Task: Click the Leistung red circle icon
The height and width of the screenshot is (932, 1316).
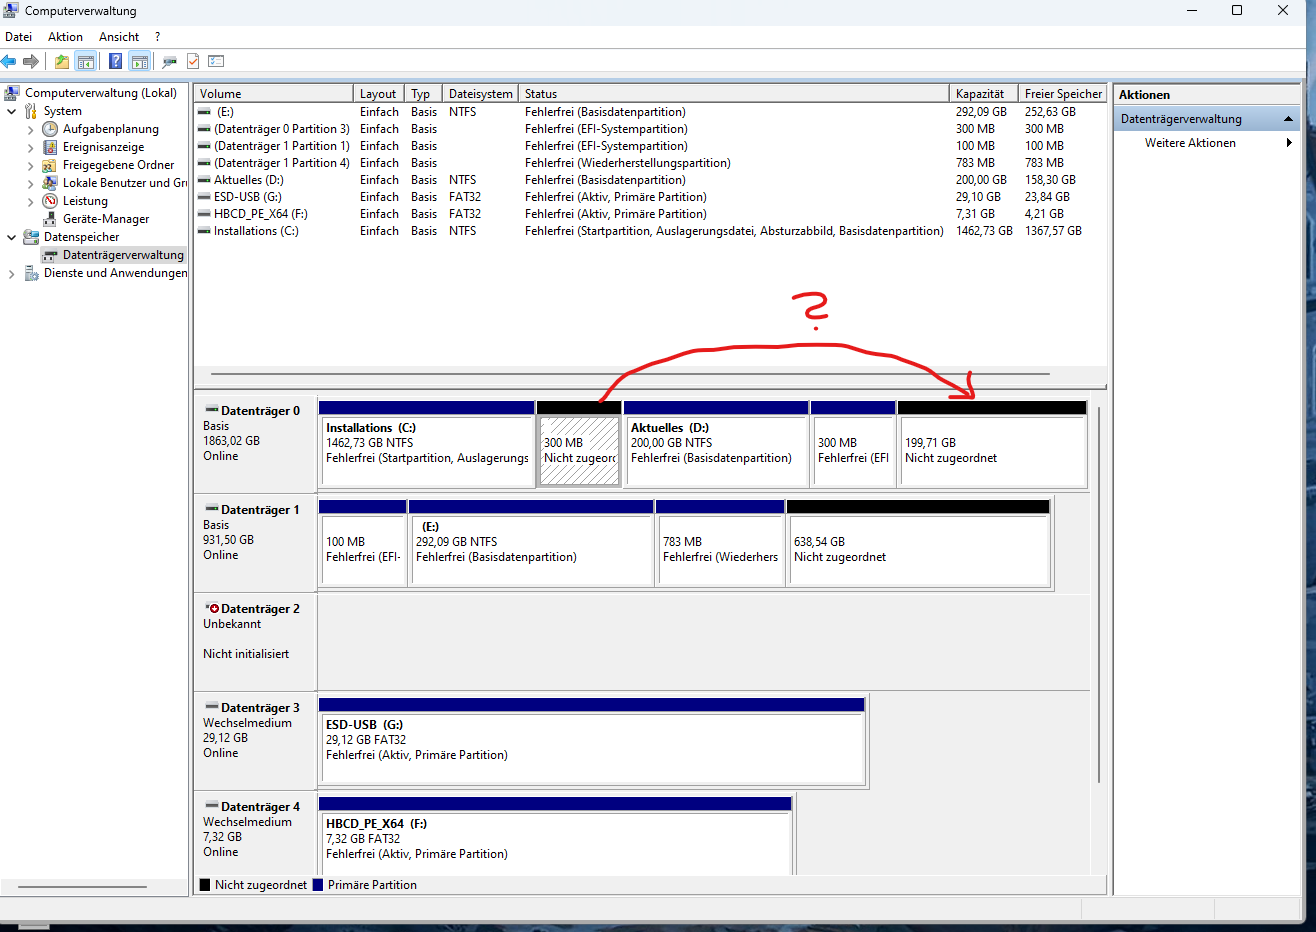Action: 50,201
